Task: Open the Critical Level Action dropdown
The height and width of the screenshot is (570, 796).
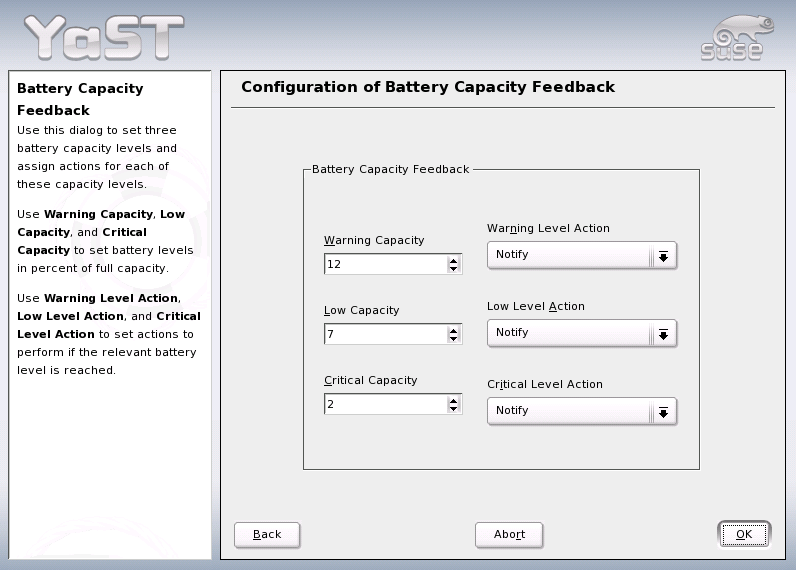Action: click(582, 411)
